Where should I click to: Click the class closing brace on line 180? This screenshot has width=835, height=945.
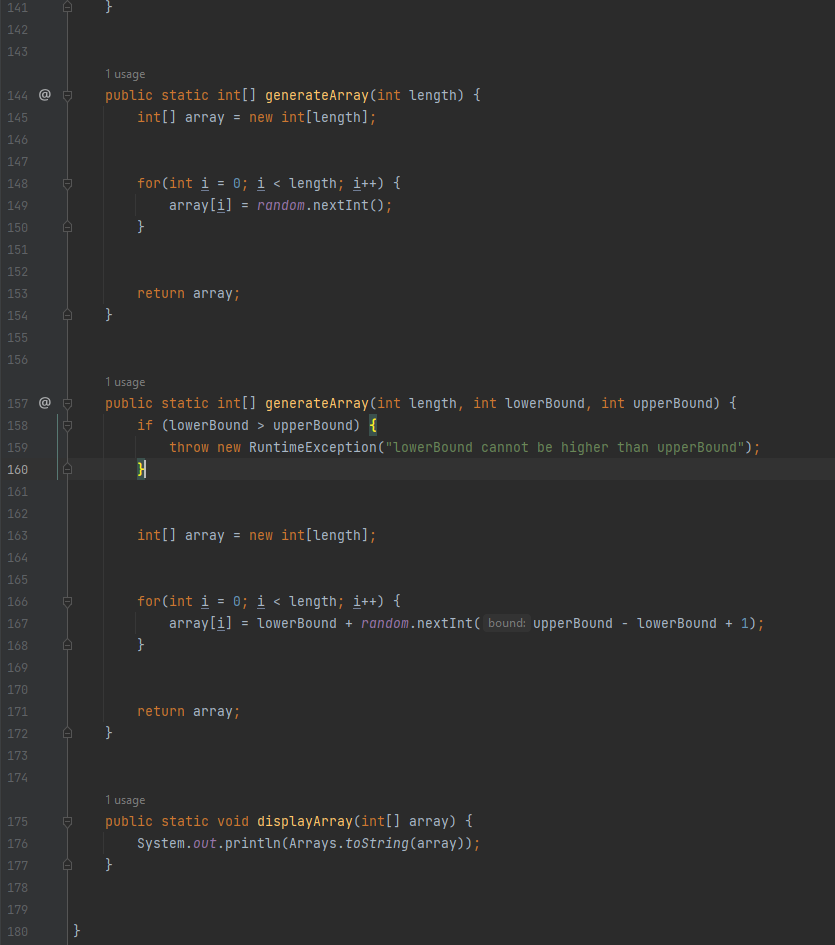tap(77, 931)
